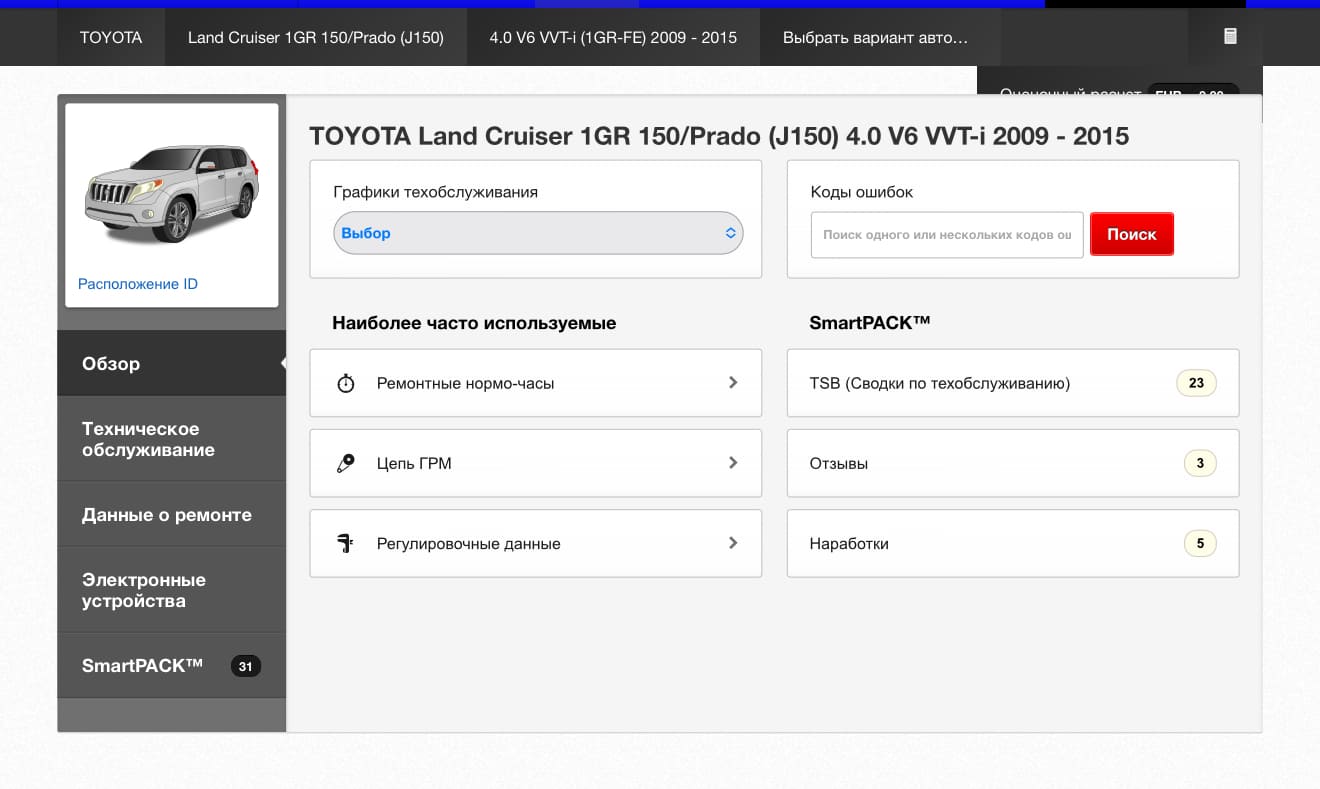Open the calculator icon in top bar
Image resolution: width=1320 pixels, height=789 pixels.
[x=1230, y=37]
